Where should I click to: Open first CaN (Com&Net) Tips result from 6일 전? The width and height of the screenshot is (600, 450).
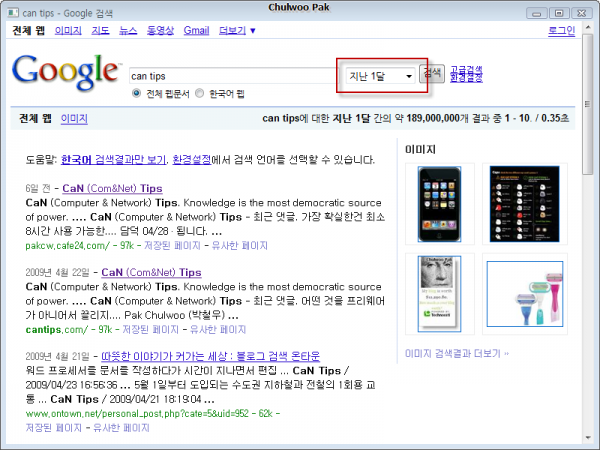tap(112, 188)
